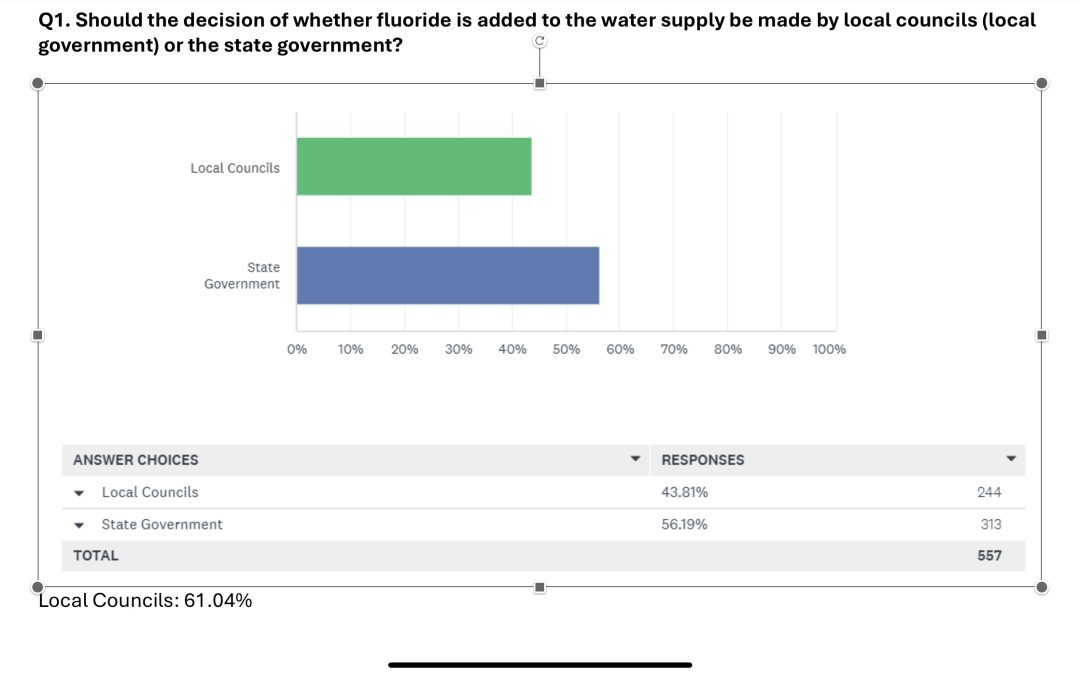Select the top-left corner resize handle
The height and width of the screenshot is (675, 1080).
click(38, 83)
